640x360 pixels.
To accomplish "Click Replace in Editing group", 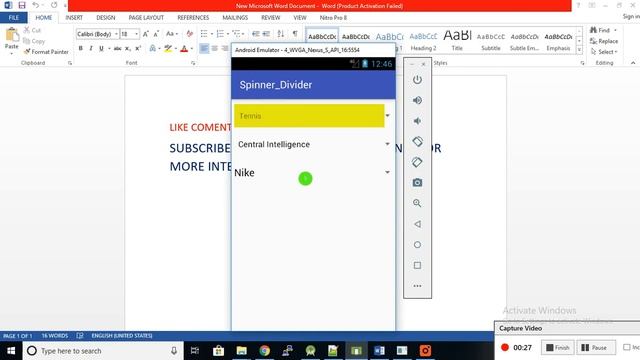I will (604, 41).
